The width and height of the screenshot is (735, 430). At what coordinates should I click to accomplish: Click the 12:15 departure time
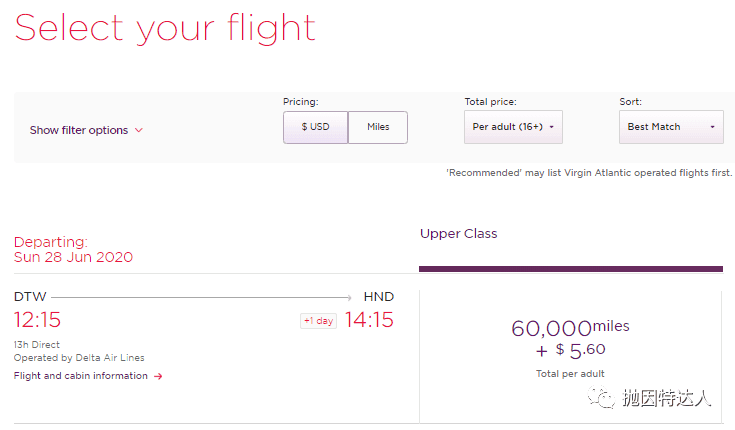[38, 320]
